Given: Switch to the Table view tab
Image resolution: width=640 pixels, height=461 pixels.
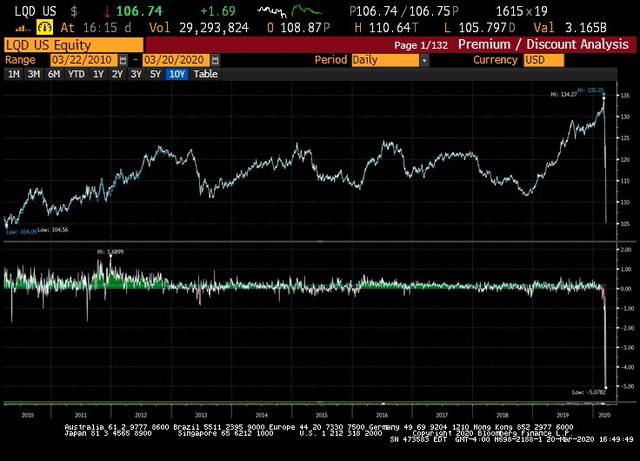Looking at the screenshot, I should coord(205,74).
